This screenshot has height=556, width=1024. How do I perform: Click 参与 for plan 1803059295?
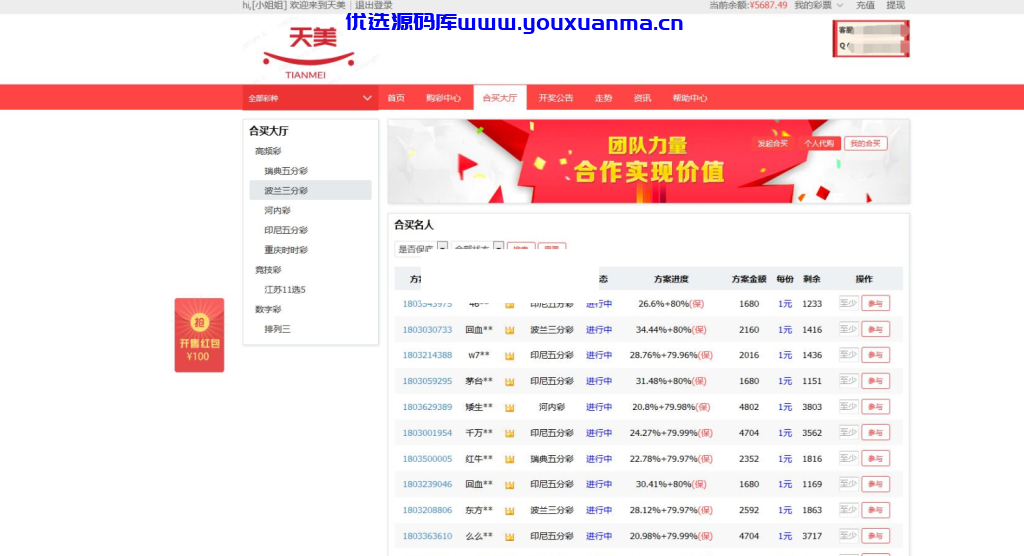[x=875, y=381]
